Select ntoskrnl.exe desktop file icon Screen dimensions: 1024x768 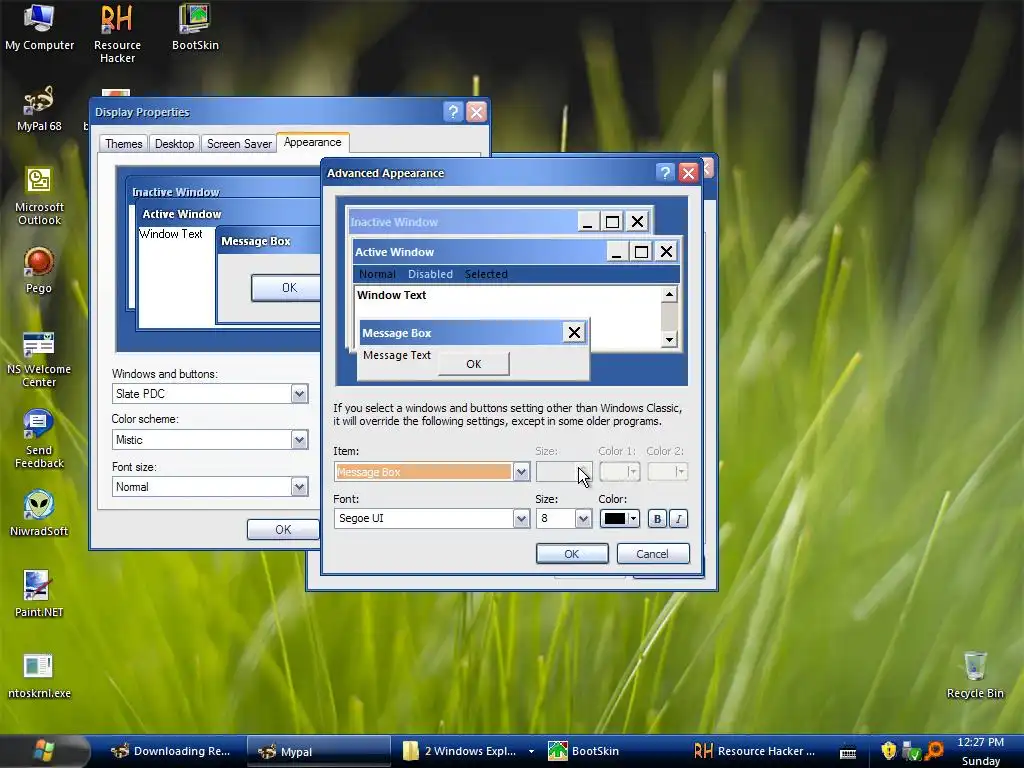click(x=39, y=675)
